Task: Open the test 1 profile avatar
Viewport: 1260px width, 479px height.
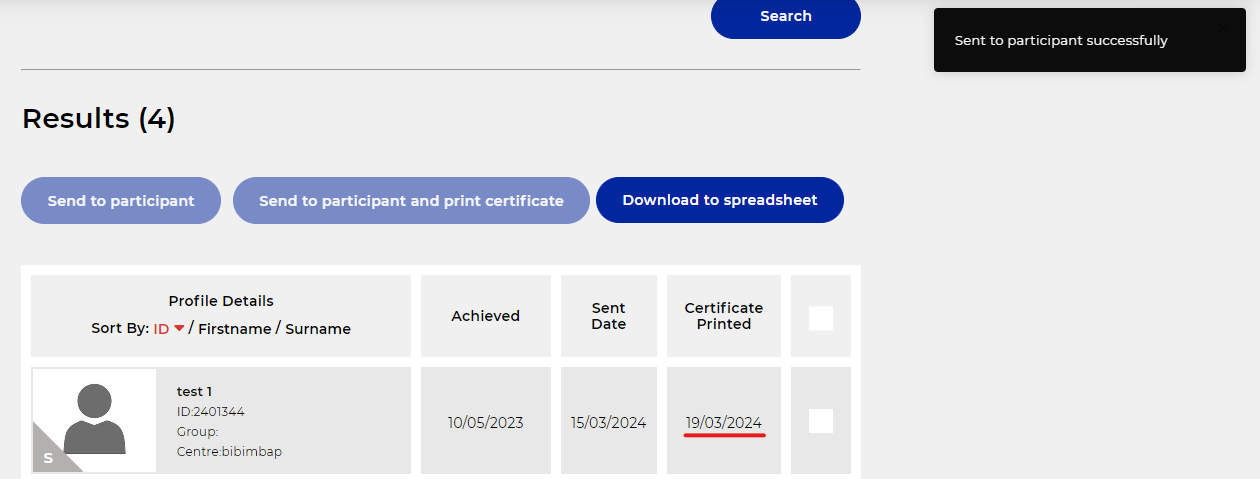Action: point(94,418)
